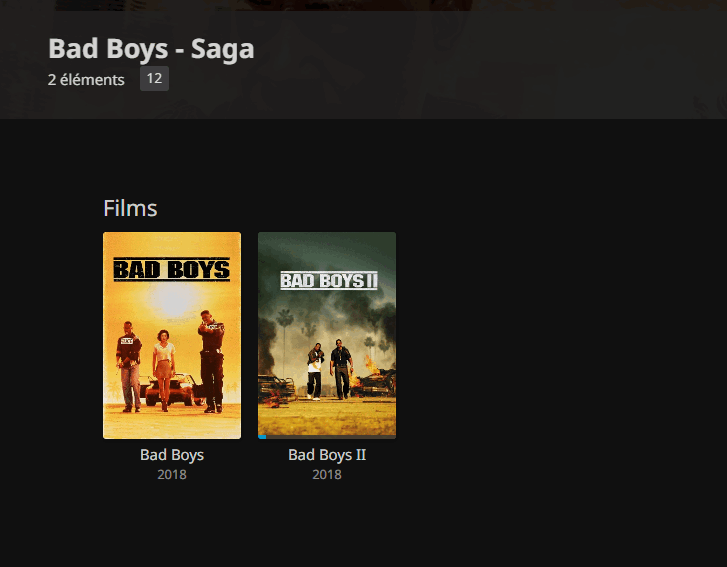Open the Bad Boys movie poster

tap(172, 335)
